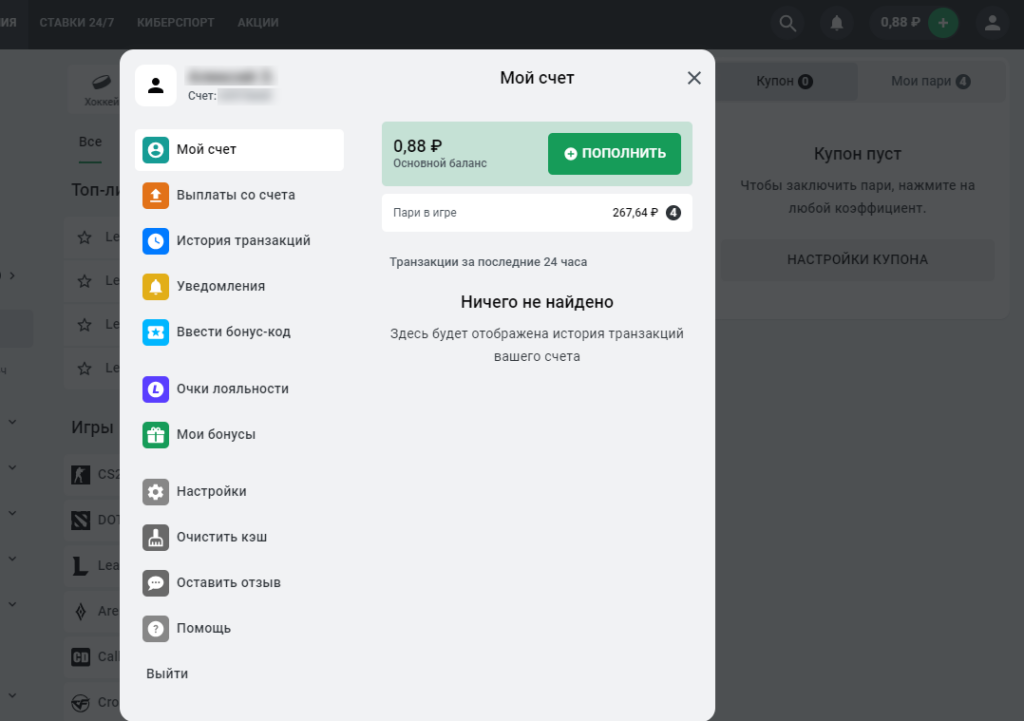Open КИБЕРСПОРТ in top navigation
This screenshot has width=1024, height=721.
[176, 23]
